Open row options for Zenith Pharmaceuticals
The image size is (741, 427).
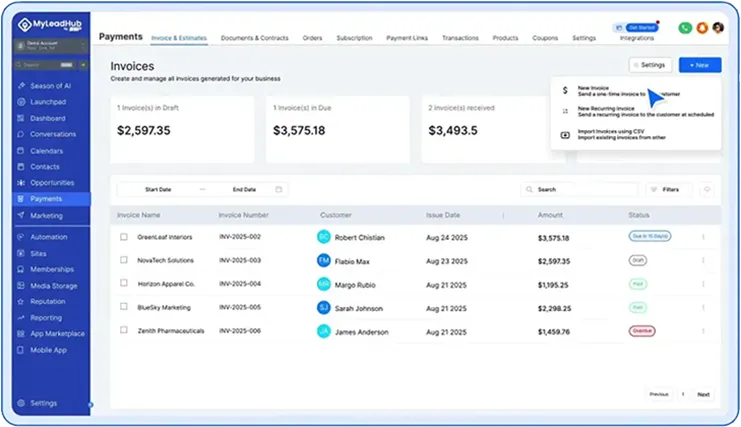click(703, 331)
